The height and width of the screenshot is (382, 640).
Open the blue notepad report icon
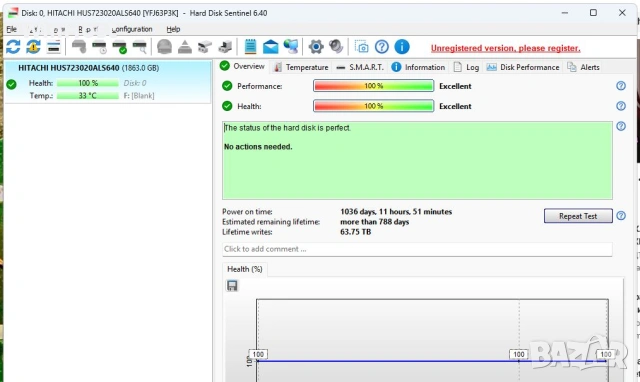tap(250, 47)
